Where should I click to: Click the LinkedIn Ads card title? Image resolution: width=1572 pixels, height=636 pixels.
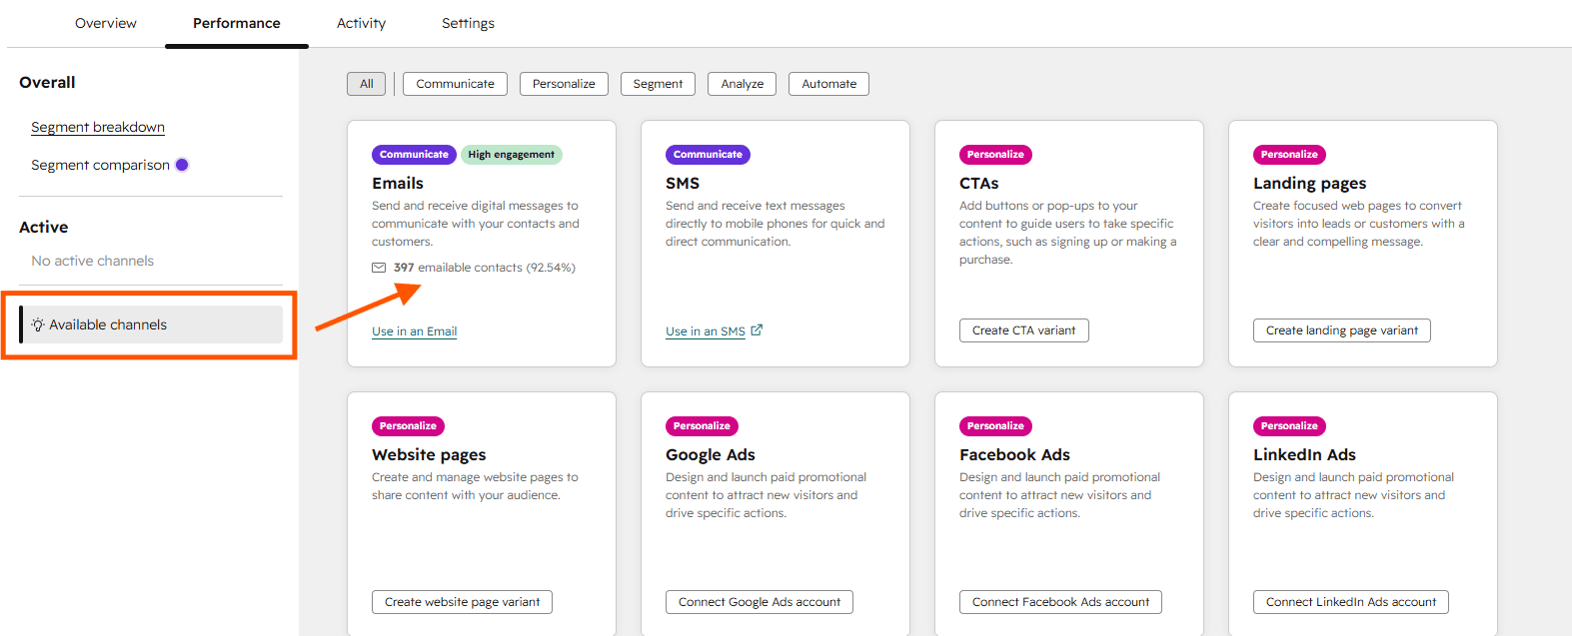pos(1305,455)
